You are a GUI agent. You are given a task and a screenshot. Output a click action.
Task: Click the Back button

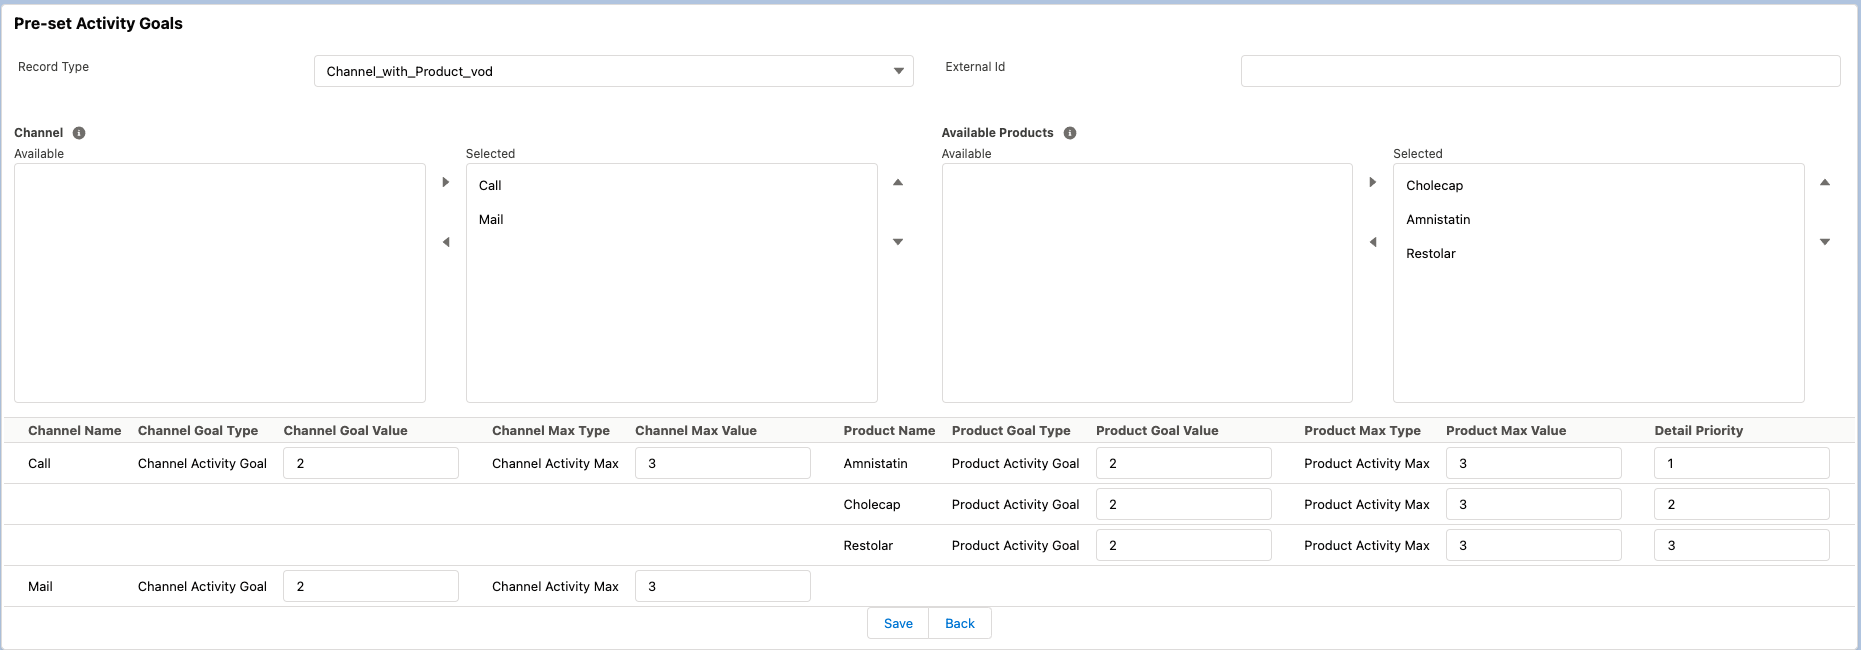[x=960, y=623]
